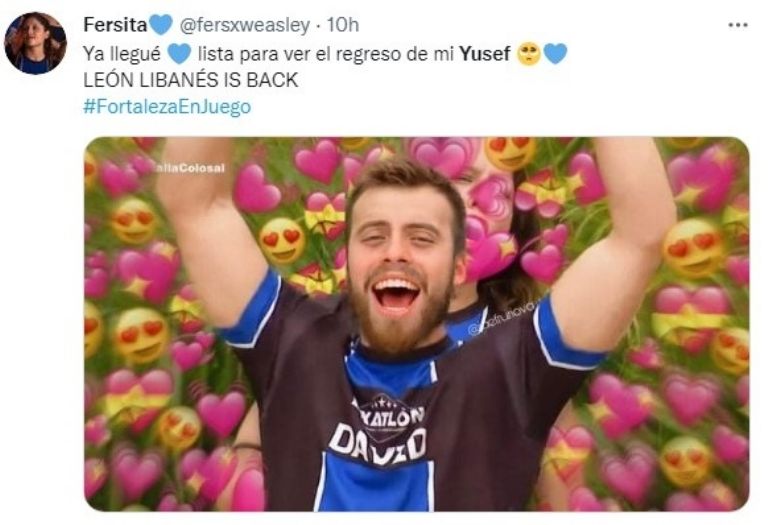Open the @fersxweasley handle link
Viewport: 768px width, 525px height.
click(245, 25)
